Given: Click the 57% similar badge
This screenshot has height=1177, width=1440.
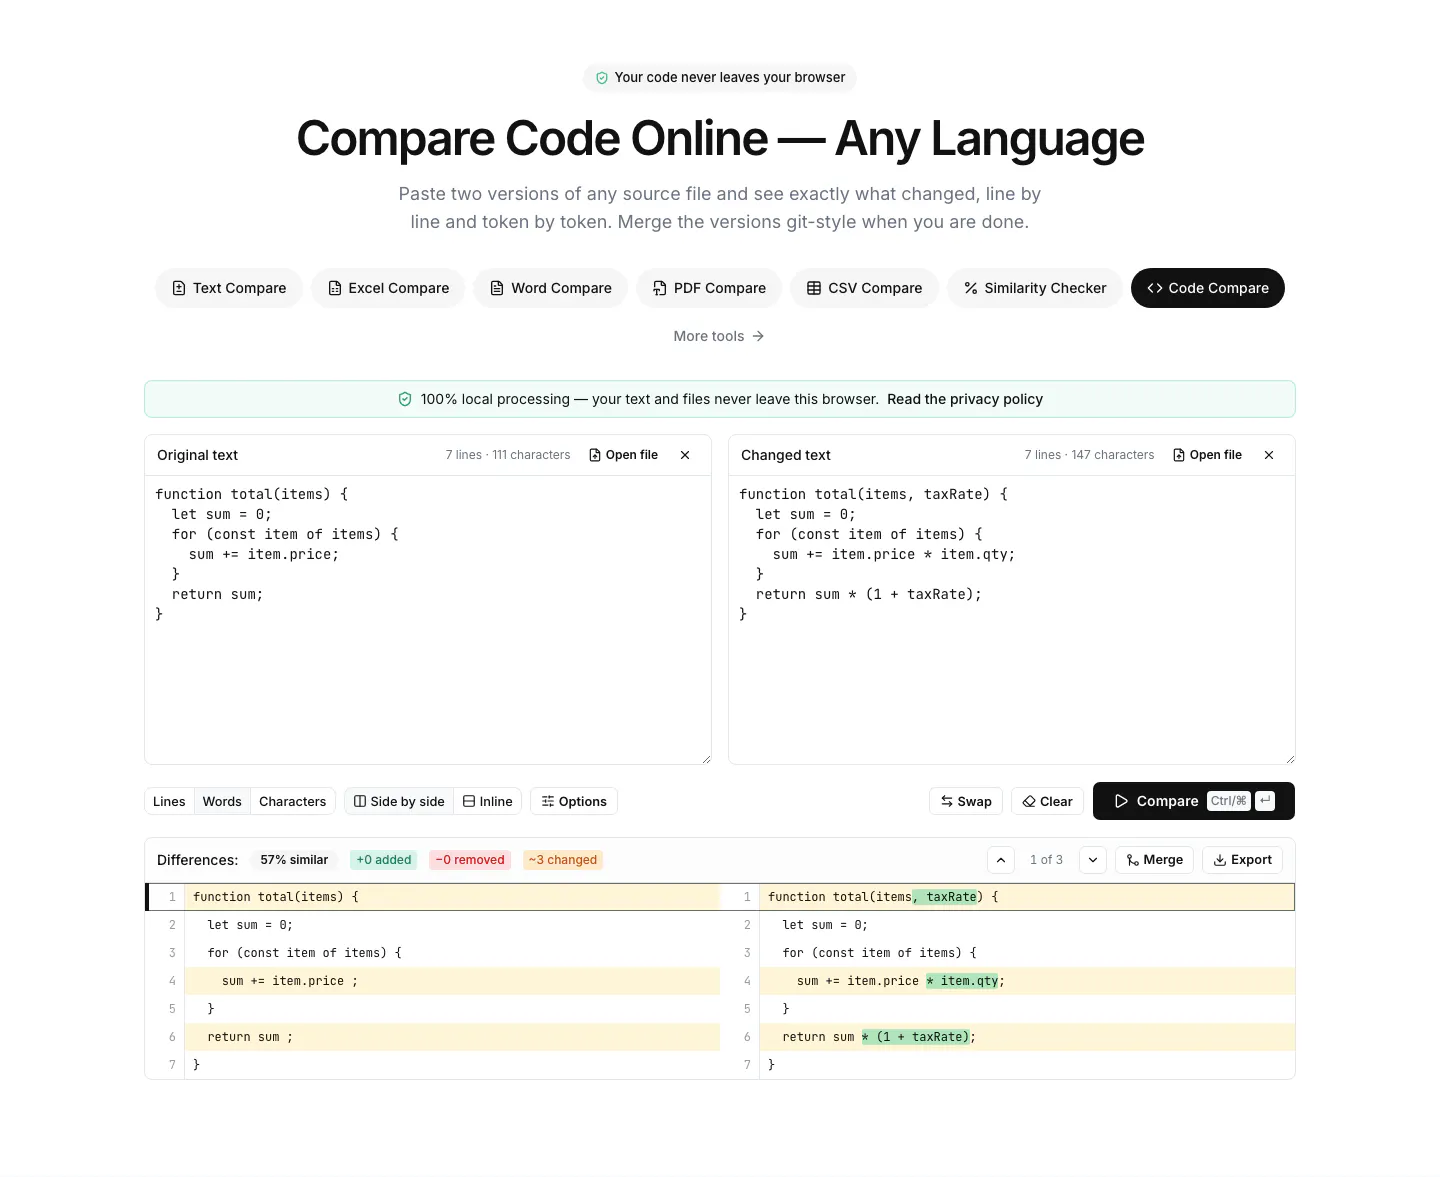Looking at the screenshot, I should click(294, 860).
